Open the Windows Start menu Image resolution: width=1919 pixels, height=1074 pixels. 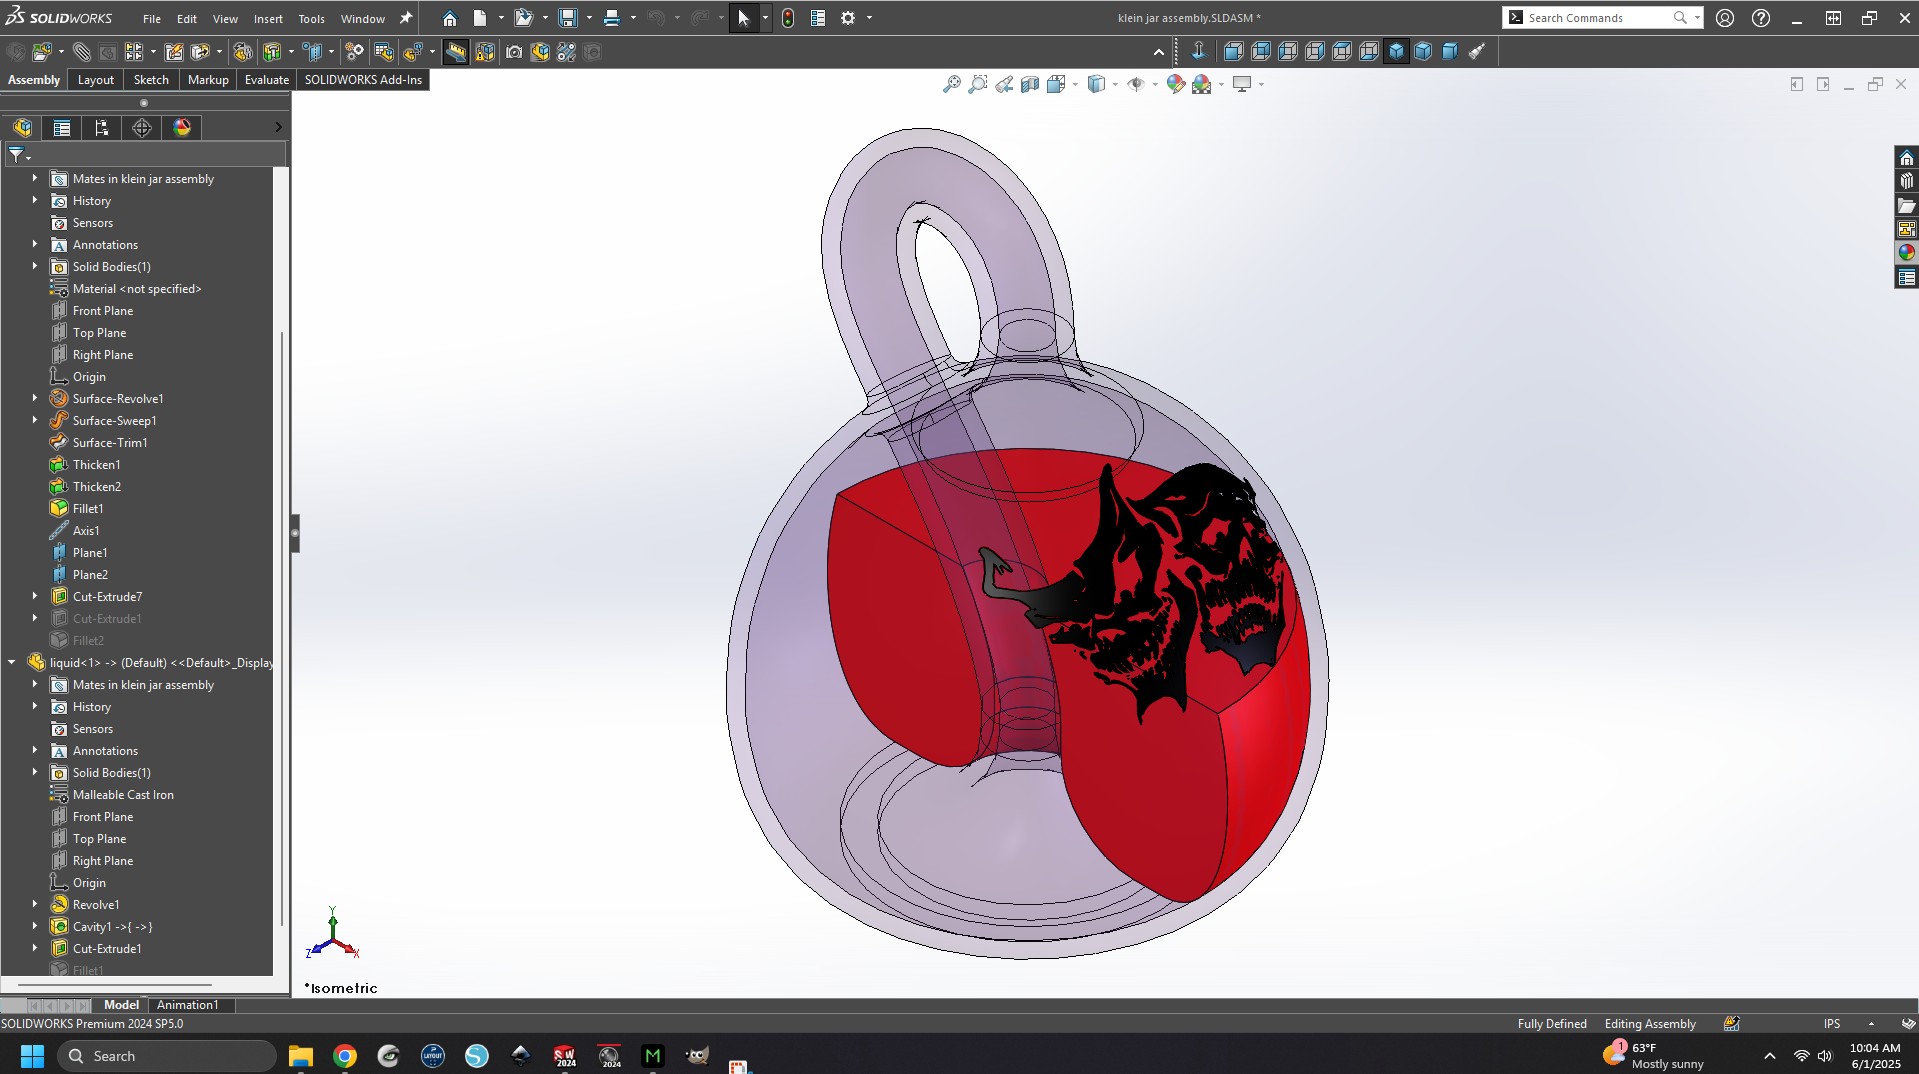[x=32, y=1056]
